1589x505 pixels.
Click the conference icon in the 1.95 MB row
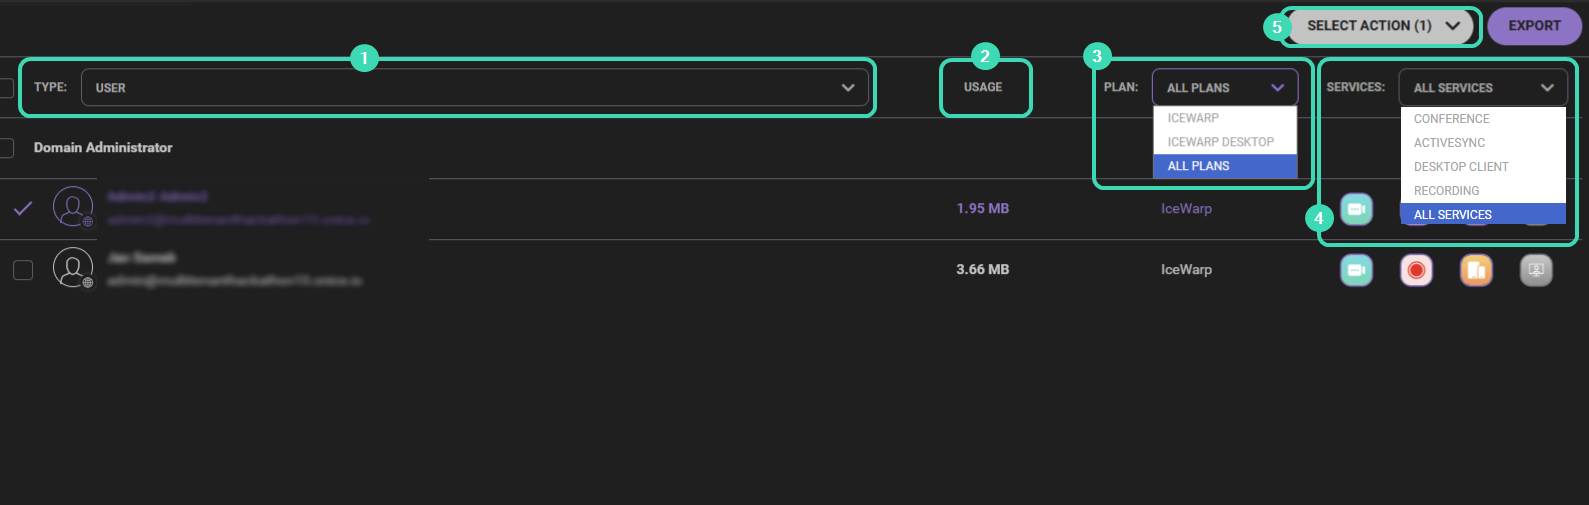point(1356,209)
